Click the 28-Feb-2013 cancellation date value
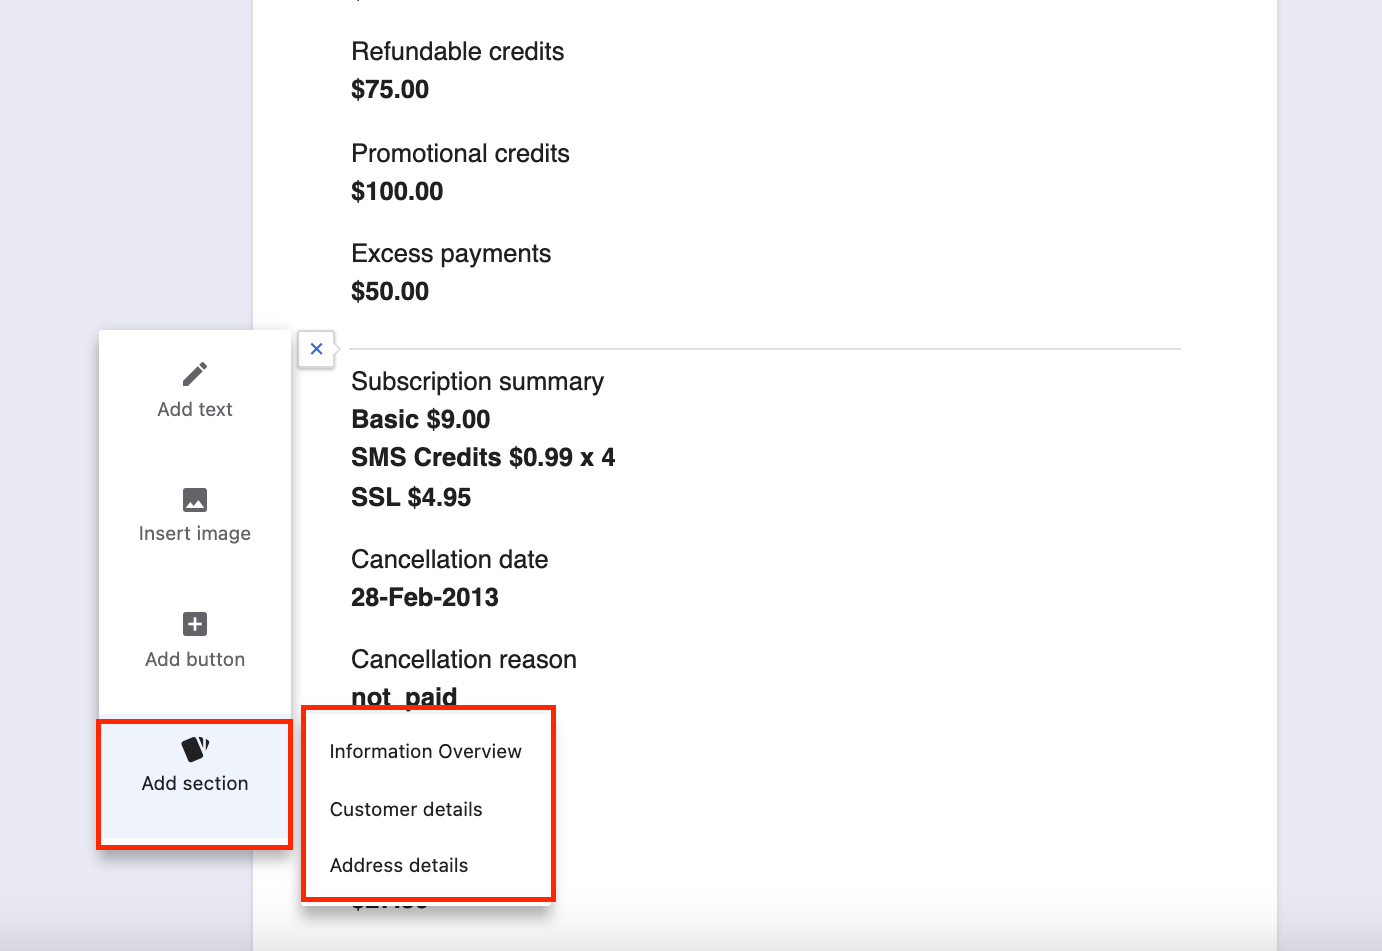The width and height of the screenshot is (1382, 951). (x=424, y=598)
